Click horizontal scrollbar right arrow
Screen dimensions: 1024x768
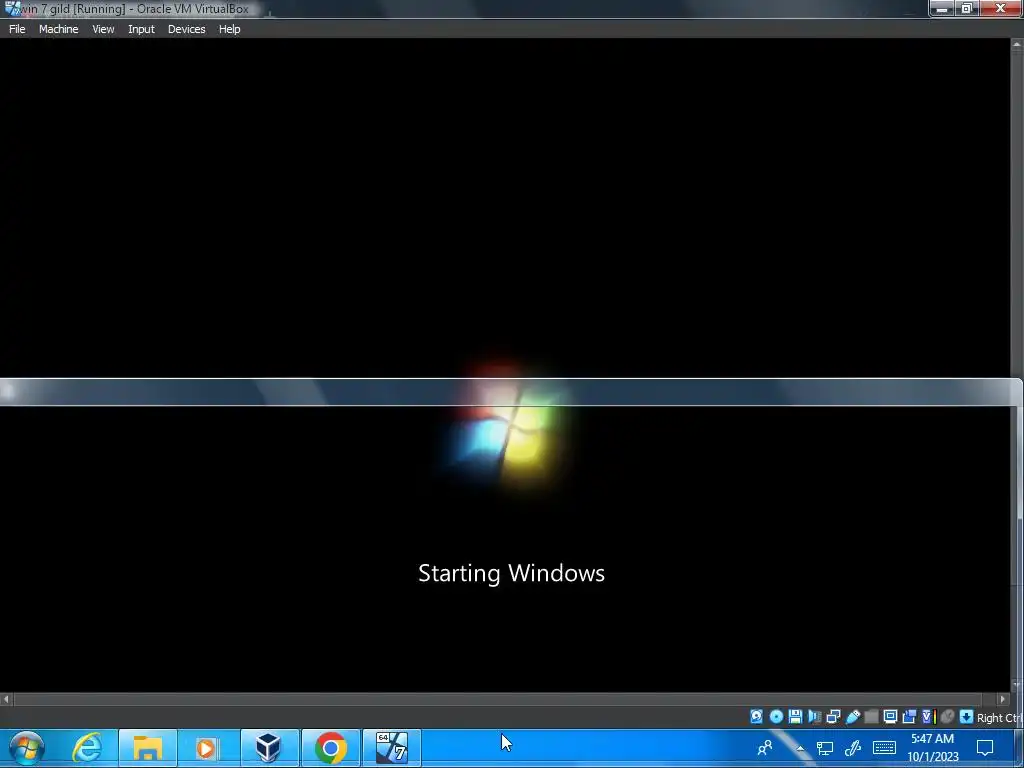[x=1003, y=699]
